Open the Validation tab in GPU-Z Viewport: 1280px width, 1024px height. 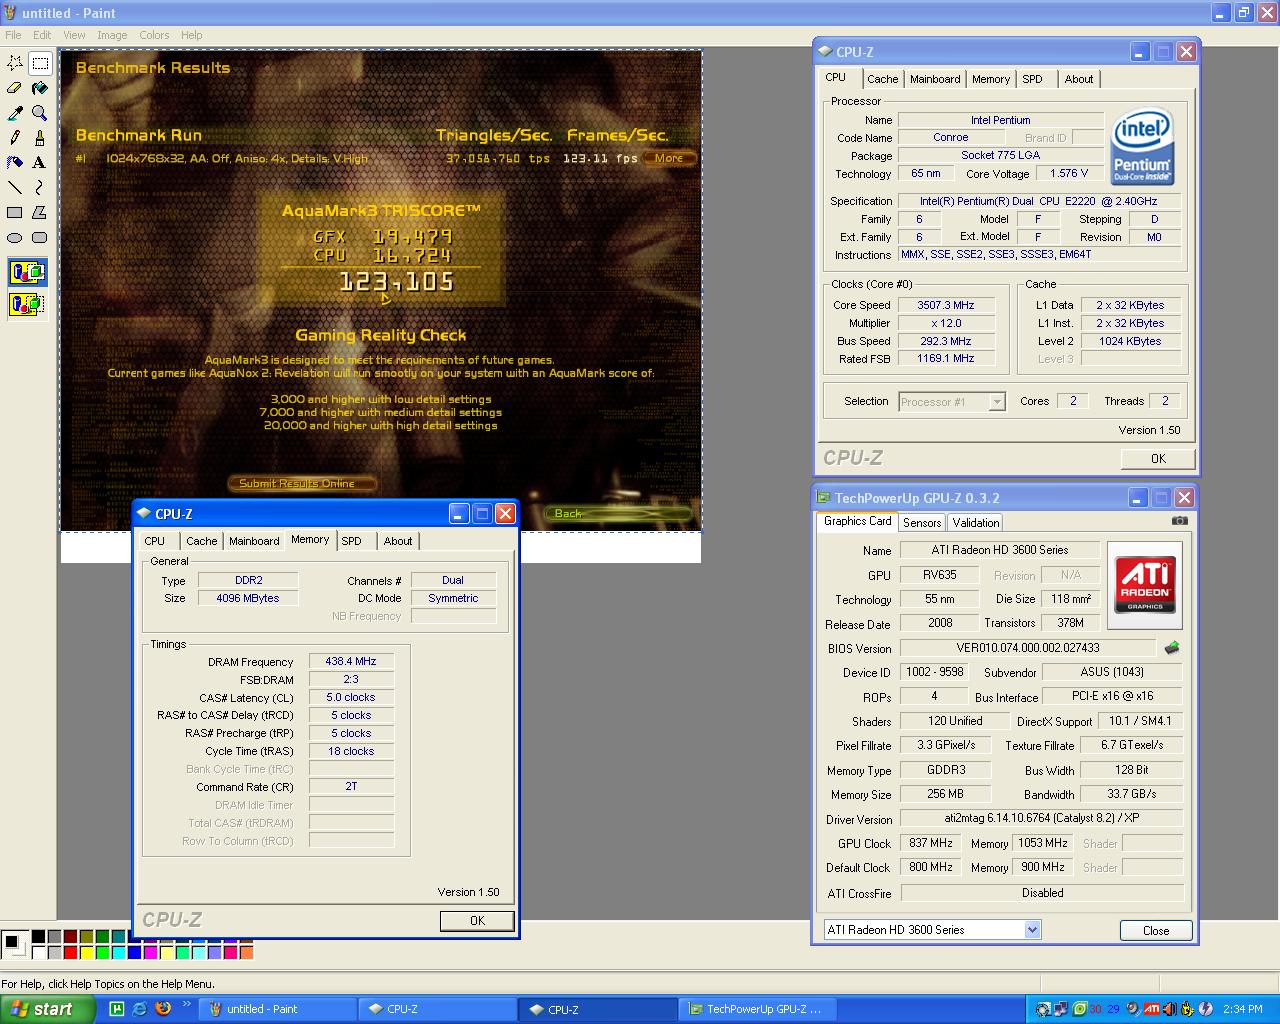click(x=975, y=522)
